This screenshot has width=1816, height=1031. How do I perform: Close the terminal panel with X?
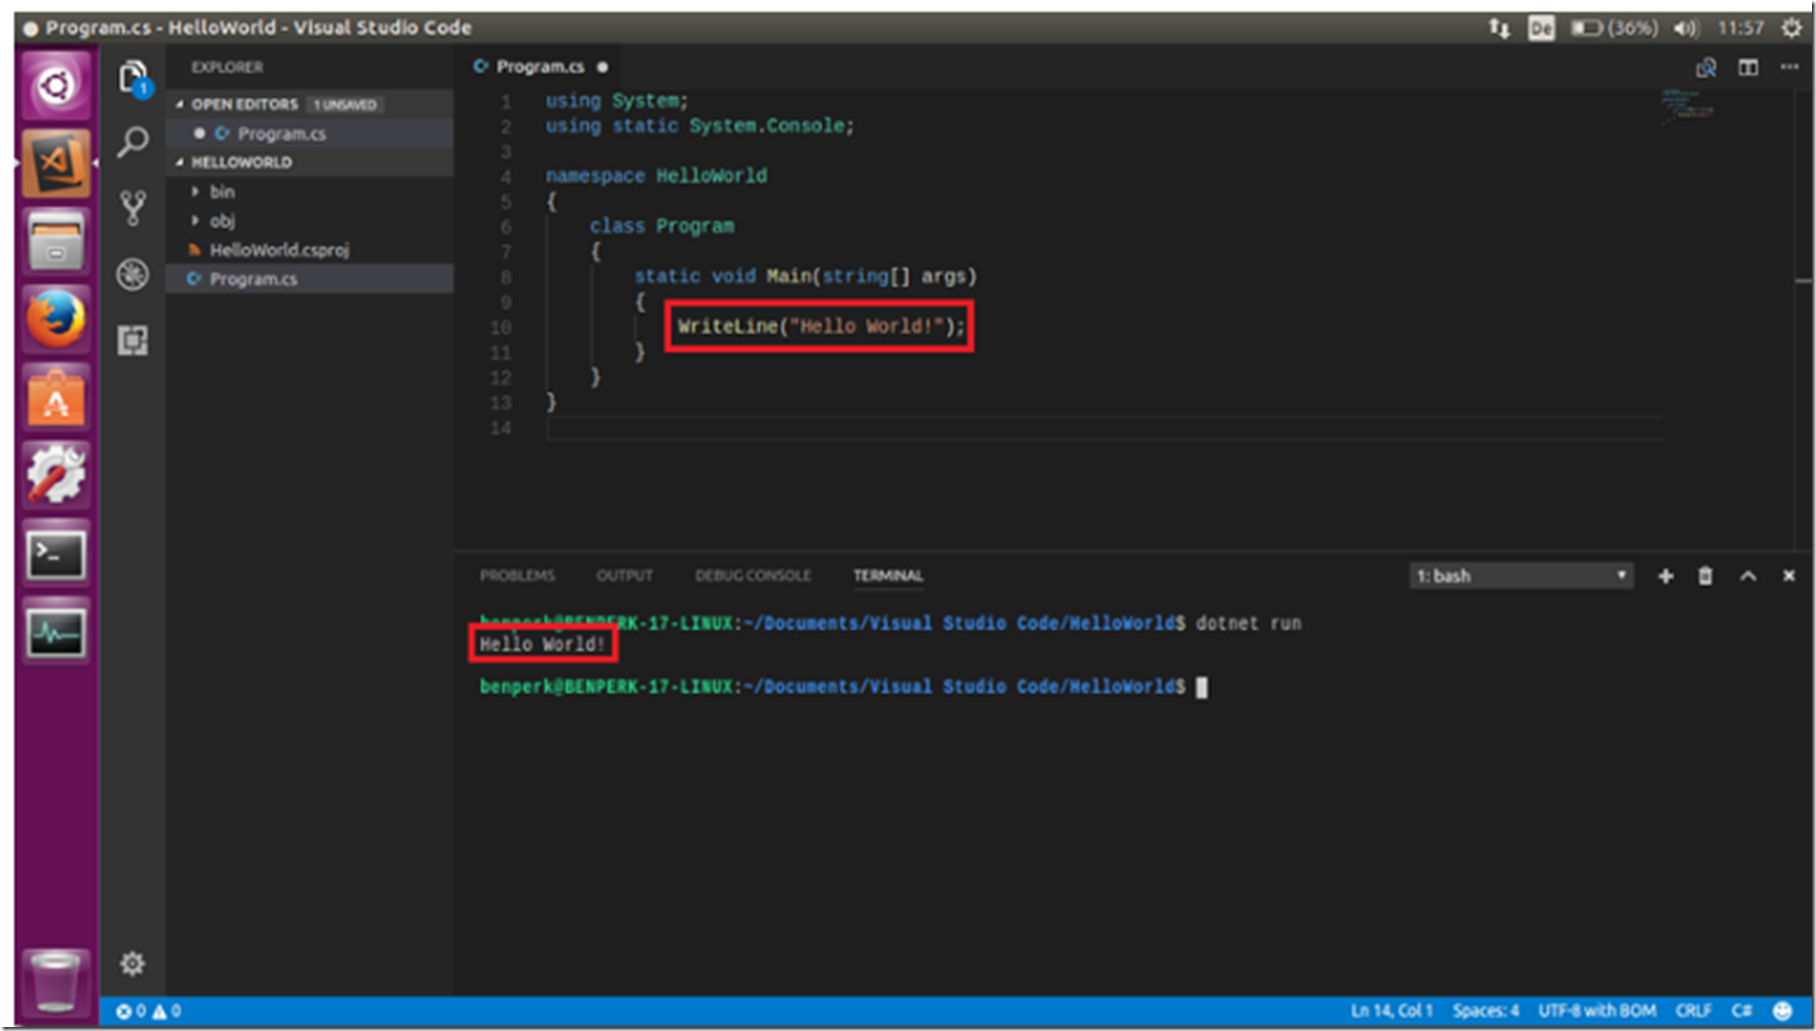[x=1789, y=576]
